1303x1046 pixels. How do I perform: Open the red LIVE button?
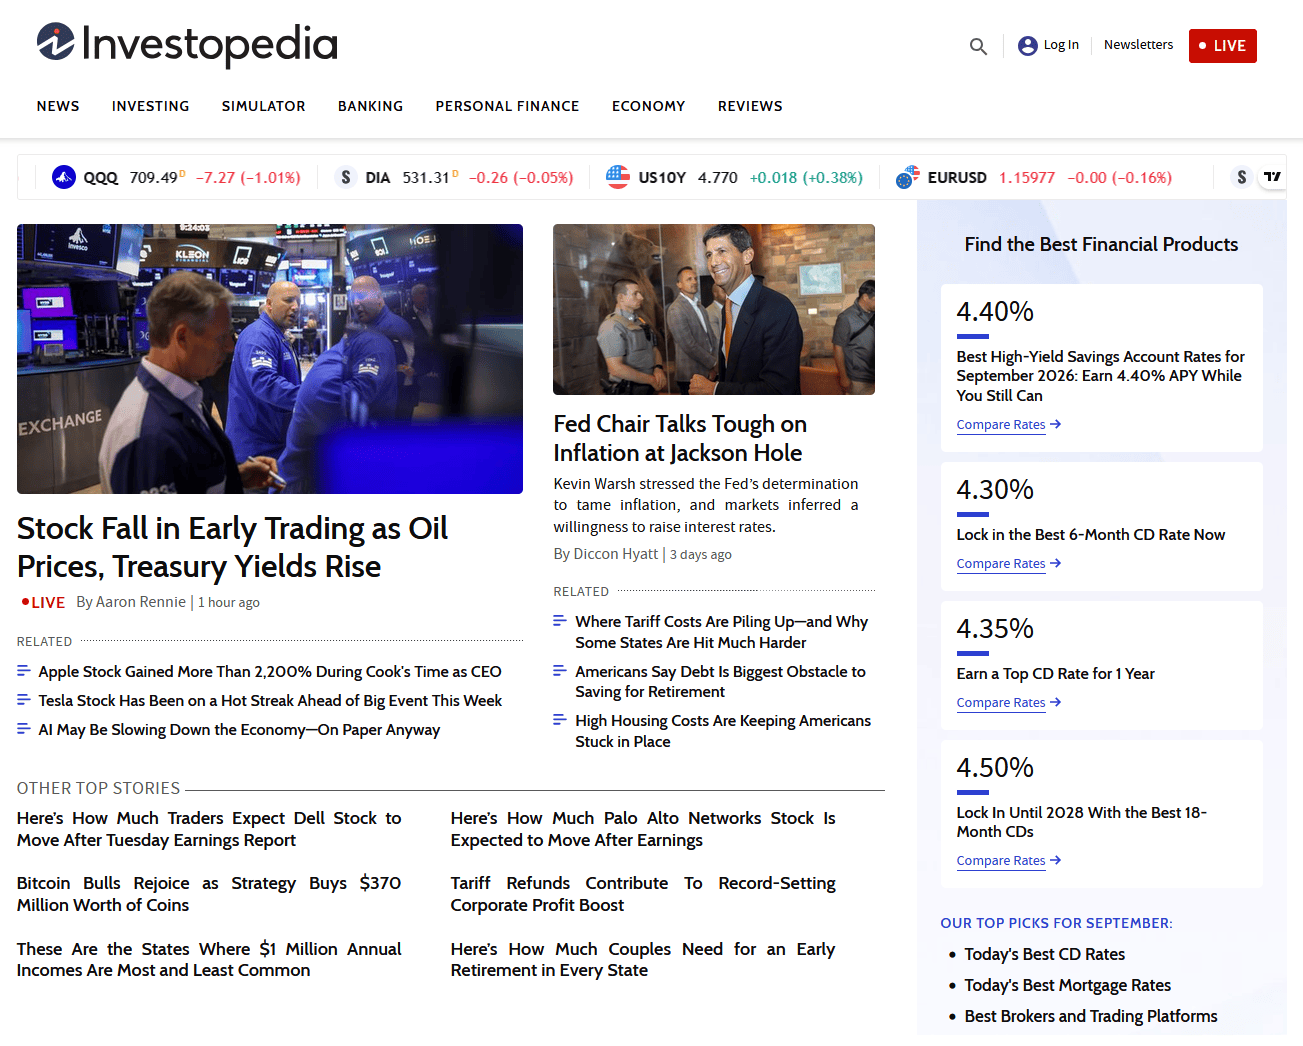[x=1222, y=46]
